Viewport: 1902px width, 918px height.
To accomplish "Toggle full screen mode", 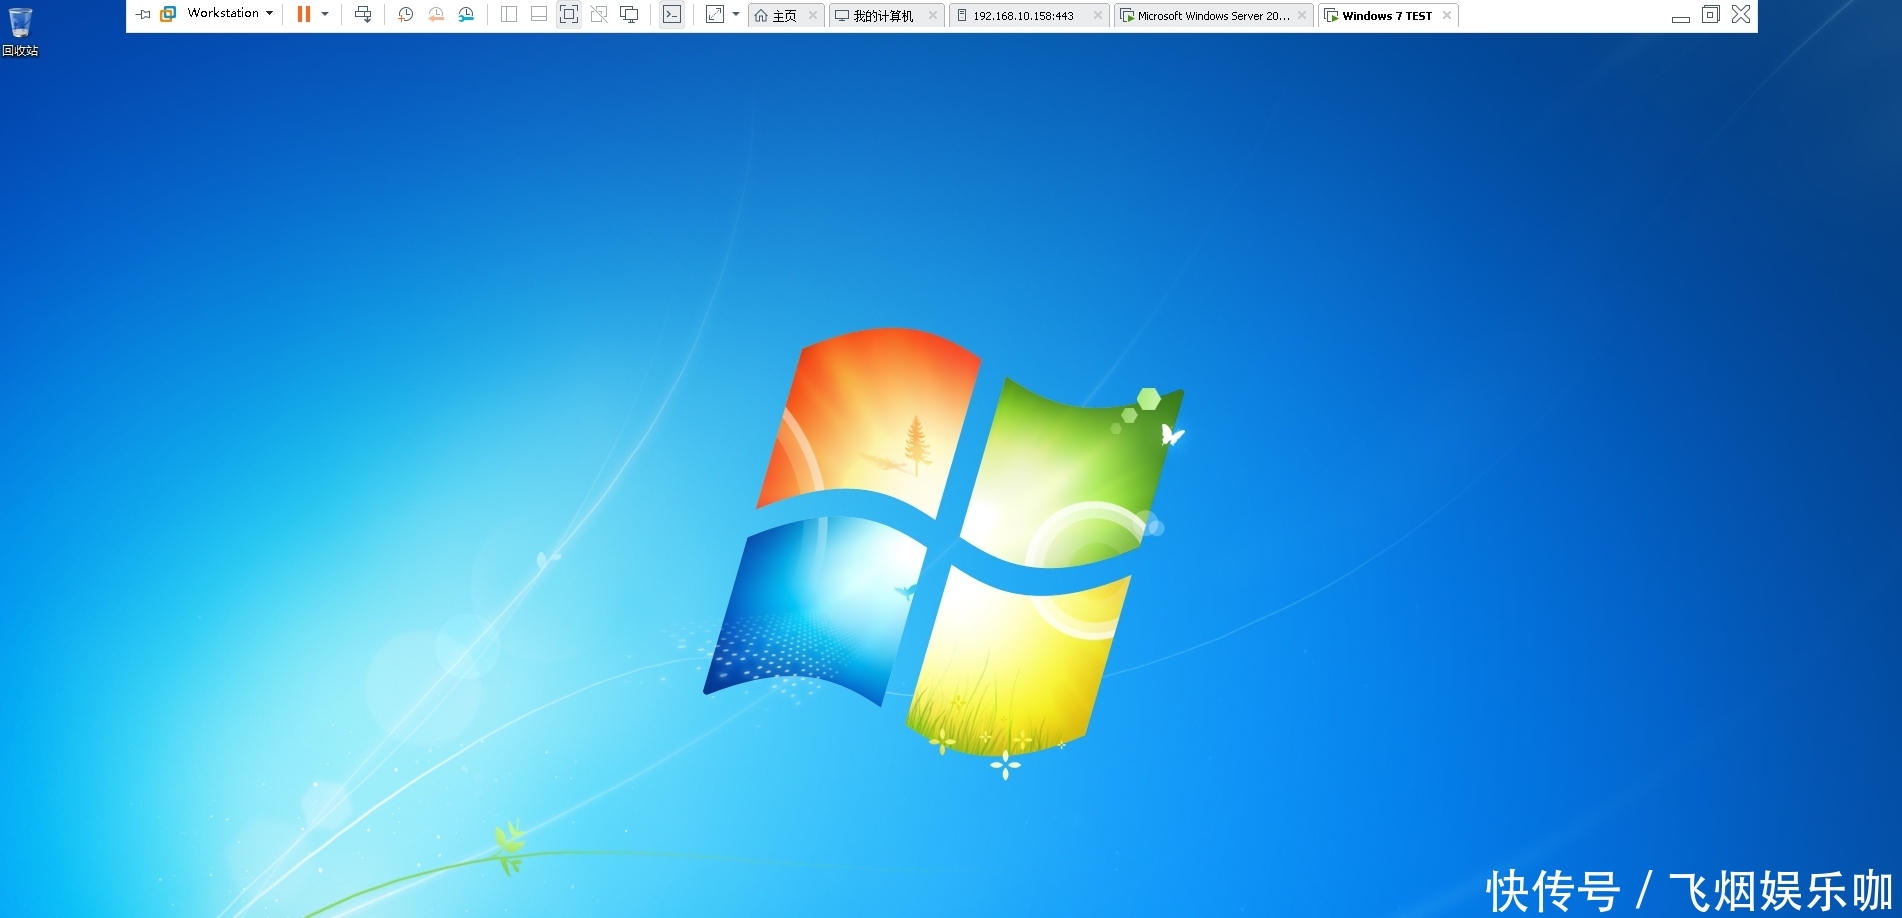I will 569,14.
